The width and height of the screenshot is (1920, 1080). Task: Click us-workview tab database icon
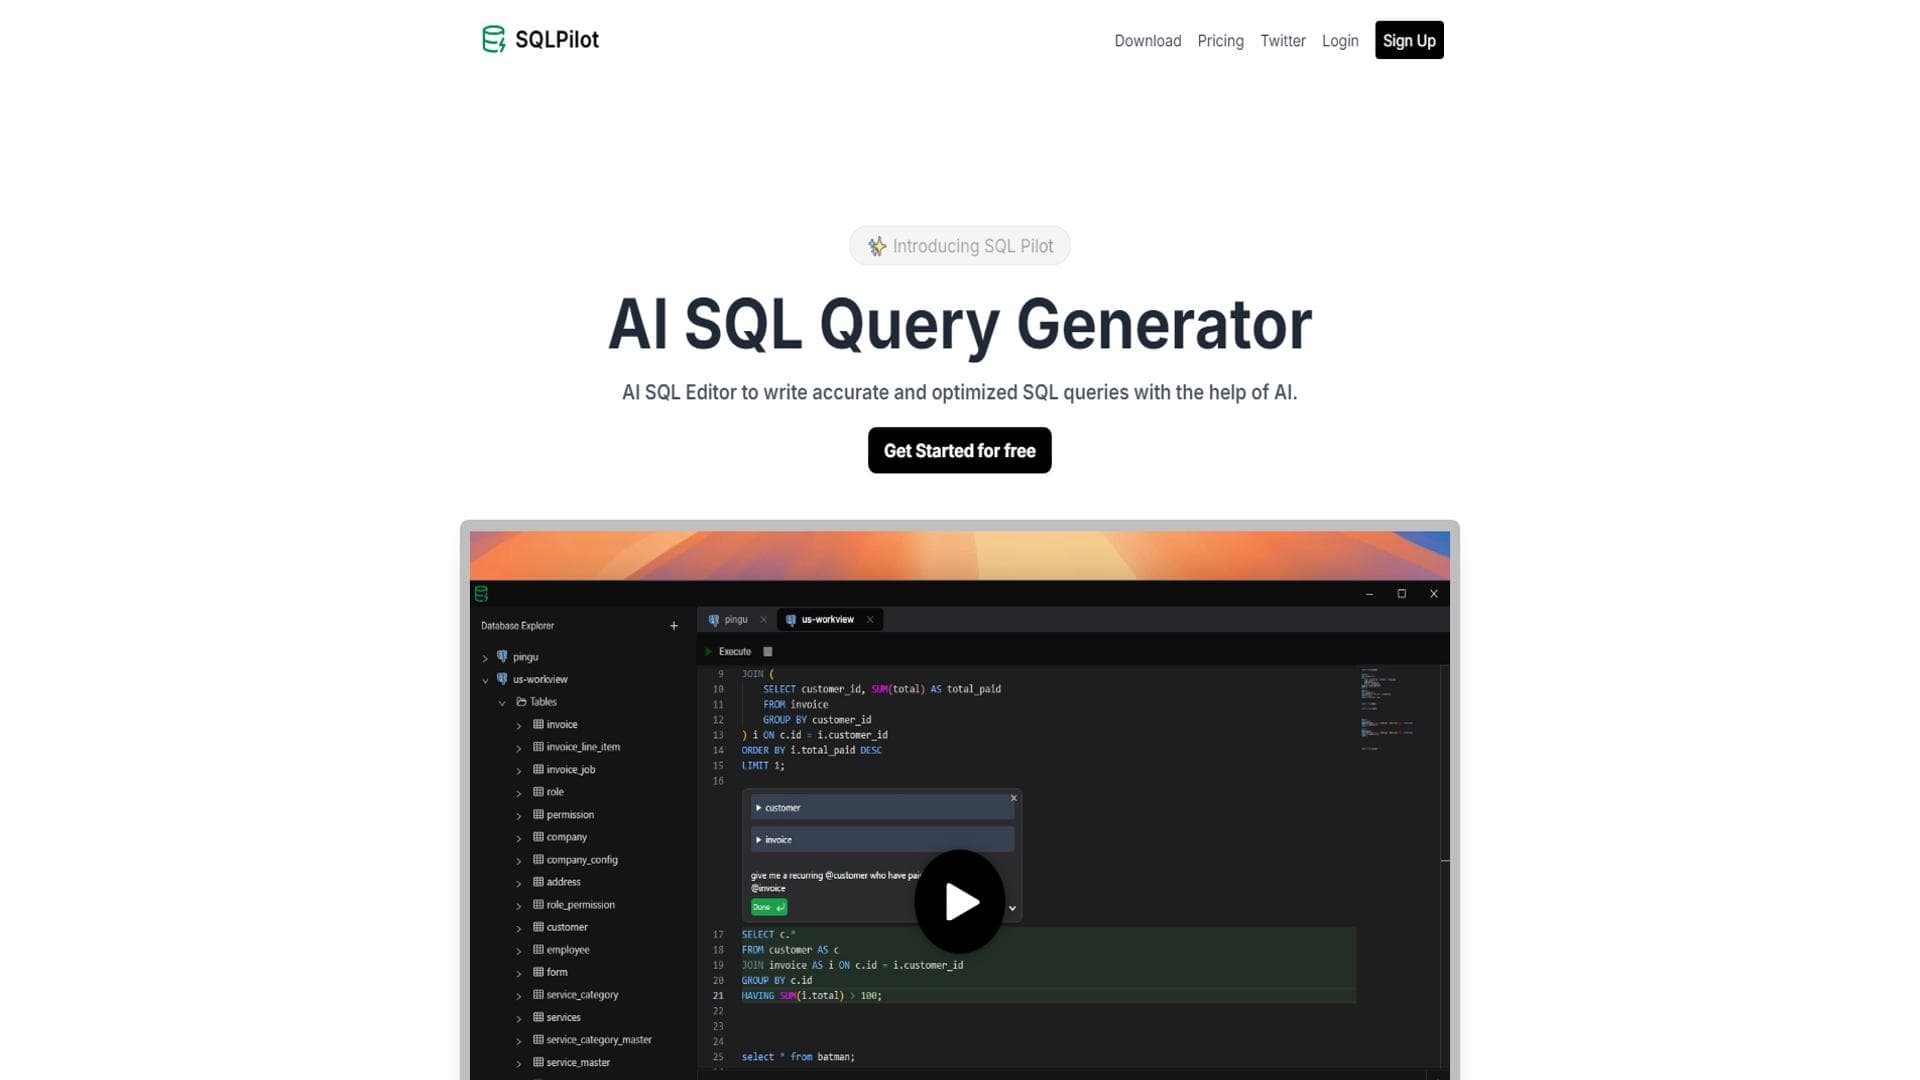(x=790, y=620)
